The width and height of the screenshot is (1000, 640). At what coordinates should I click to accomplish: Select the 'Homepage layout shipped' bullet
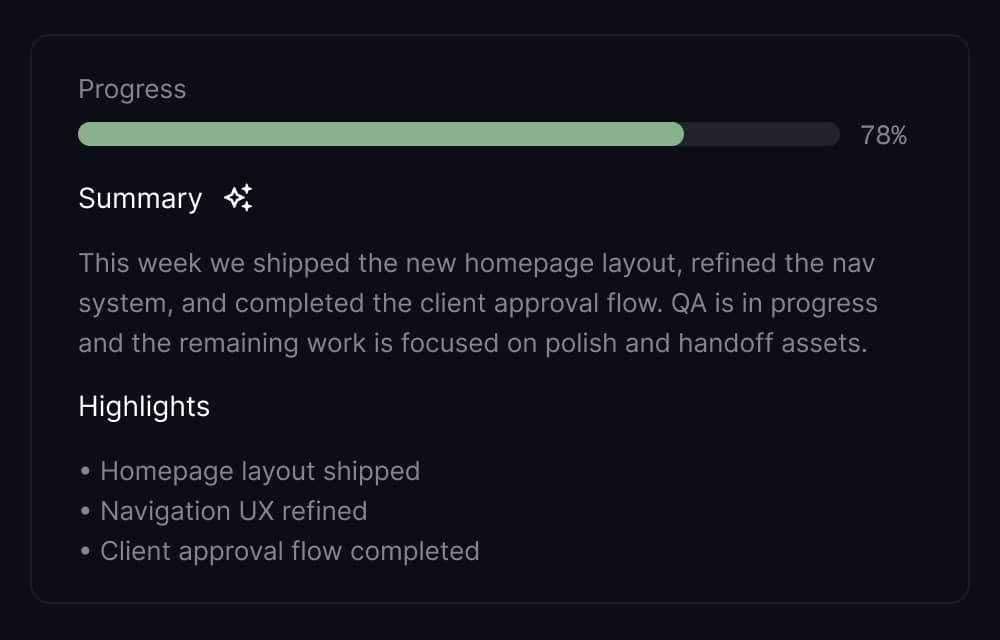point(260,470)
